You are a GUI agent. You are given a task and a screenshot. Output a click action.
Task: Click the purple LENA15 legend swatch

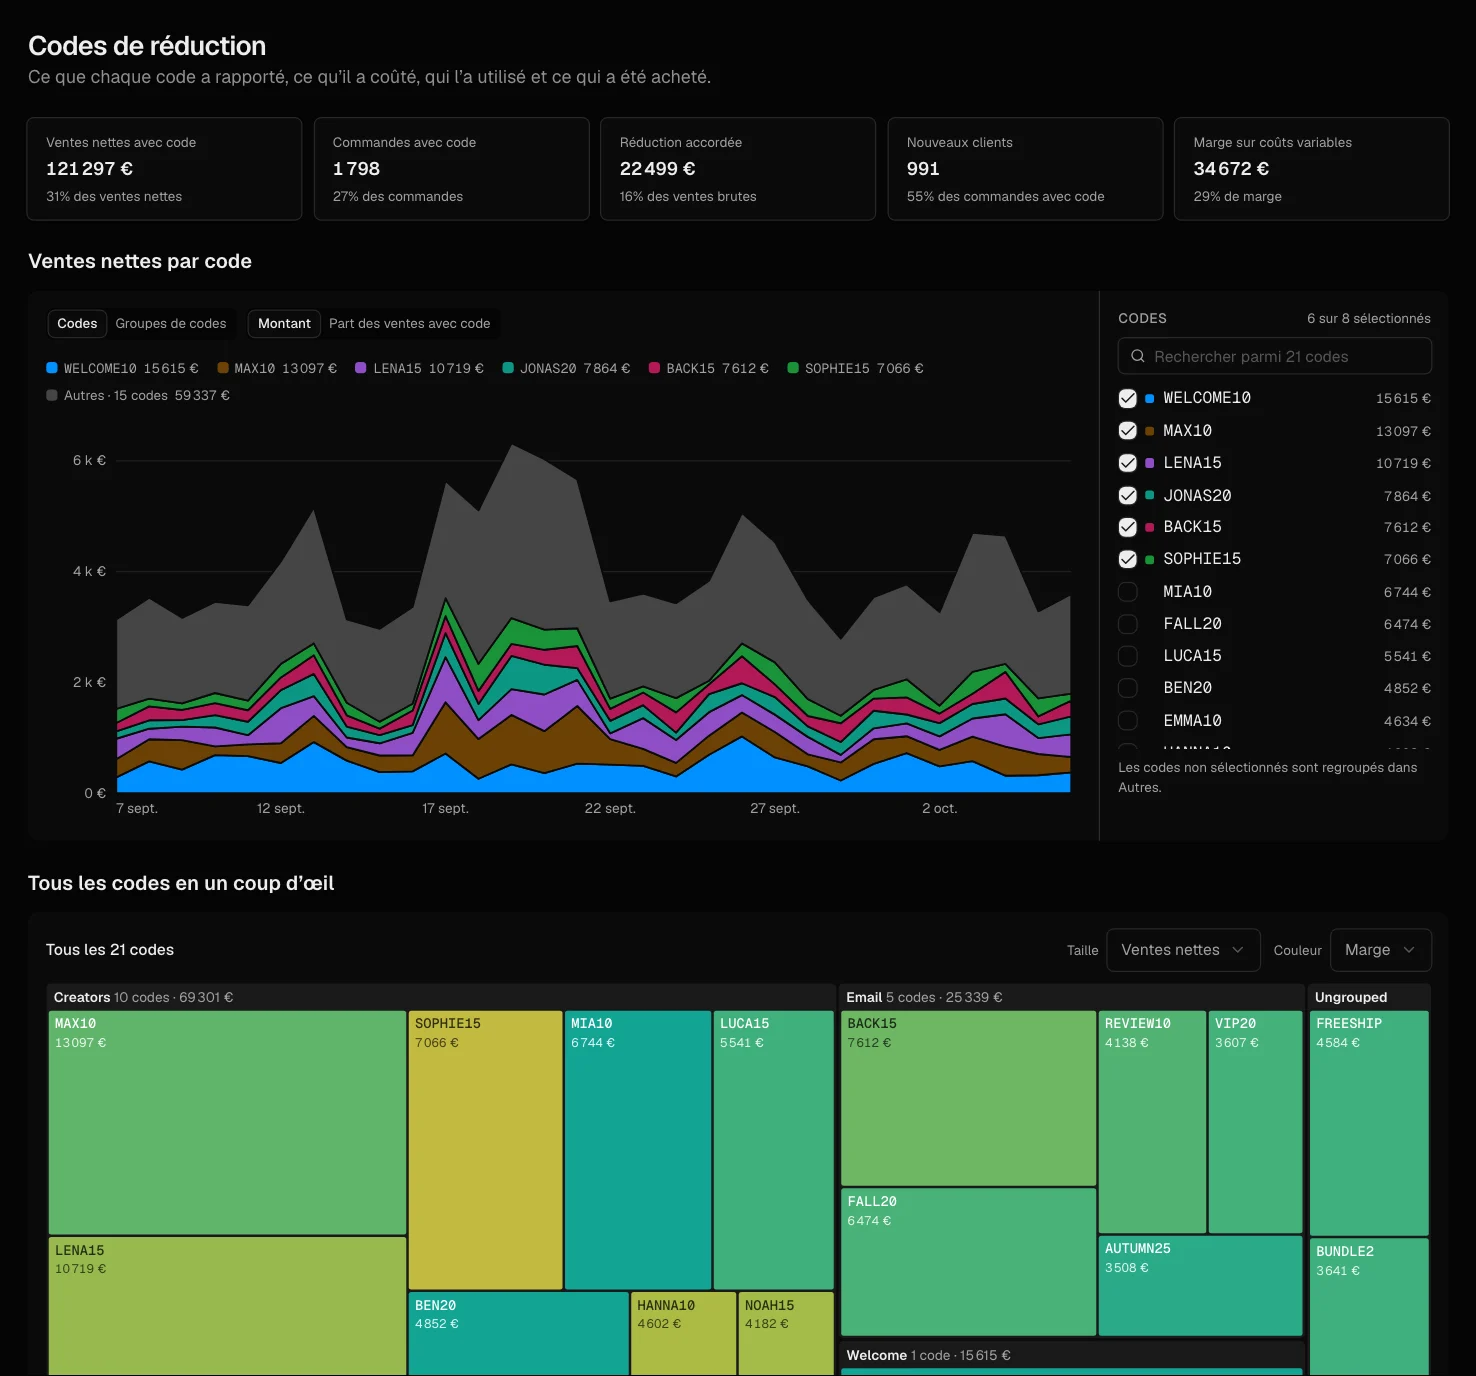(361, 368)
